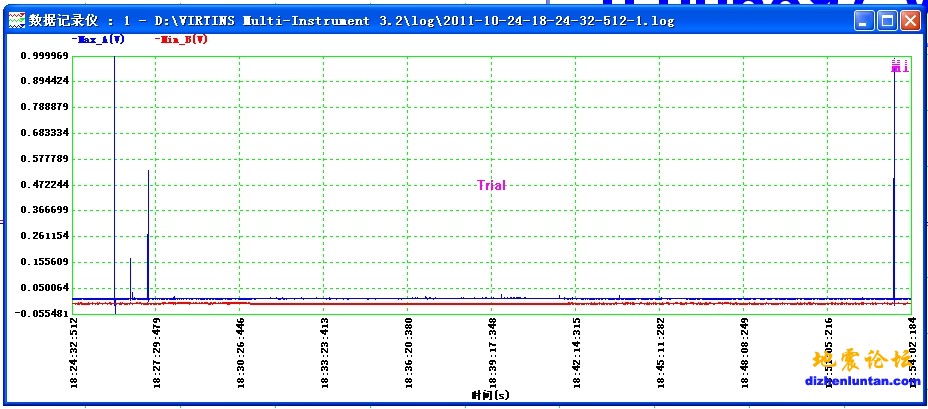
Task: Click the red Min_B(V) legend label
Action: point(182,39)
